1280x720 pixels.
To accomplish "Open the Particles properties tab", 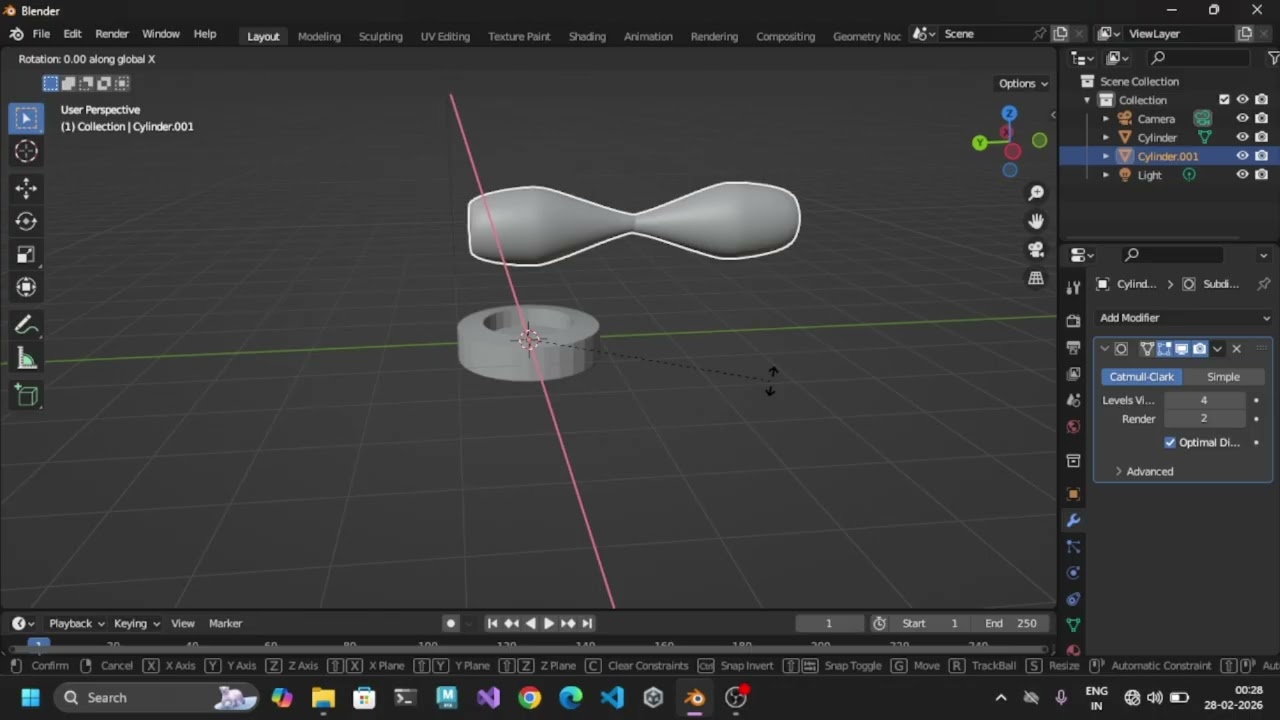I will (1073, 547).
